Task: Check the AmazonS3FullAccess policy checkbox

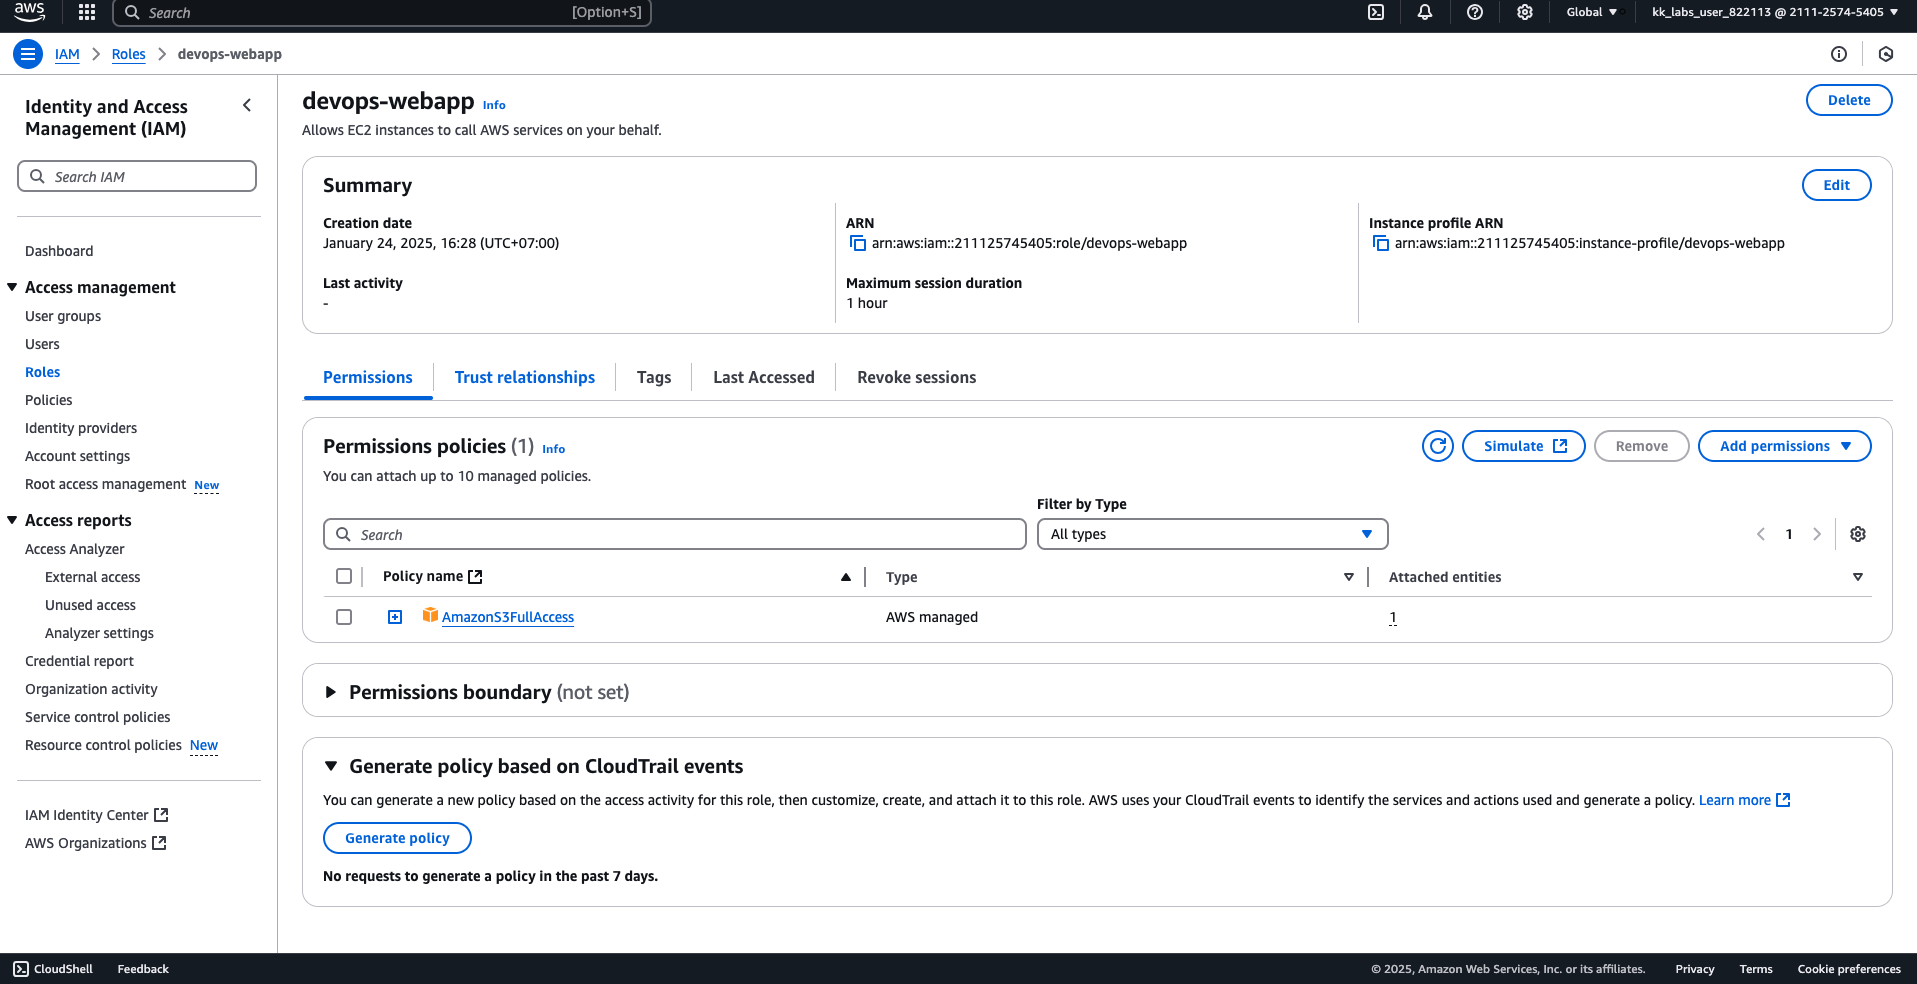Action: (344, 617)
